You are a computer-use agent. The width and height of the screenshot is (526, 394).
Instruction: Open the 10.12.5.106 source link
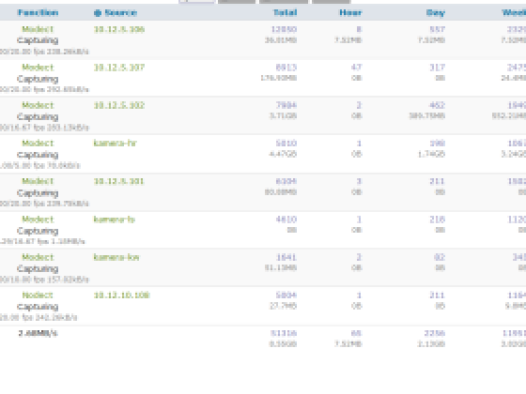point(119,29)
